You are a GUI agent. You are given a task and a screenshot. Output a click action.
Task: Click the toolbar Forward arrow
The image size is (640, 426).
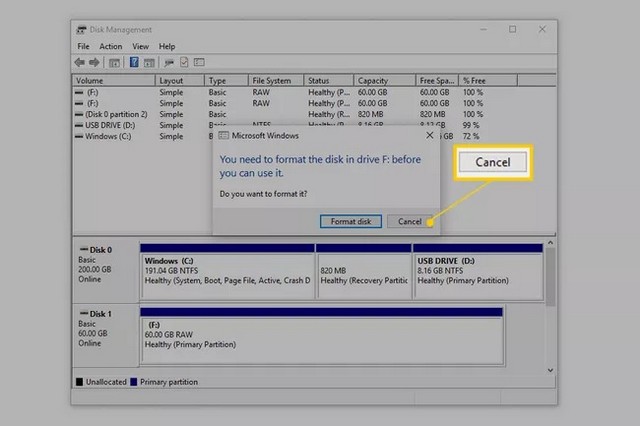tap(94, 62)
